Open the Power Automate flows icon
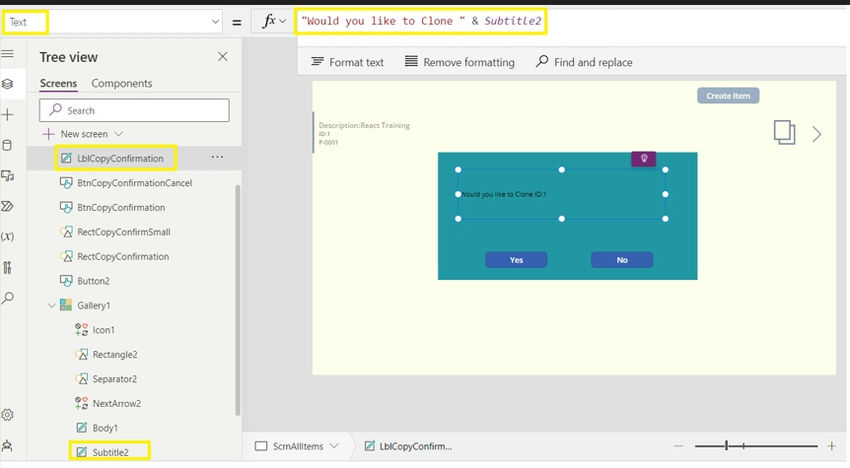850x468 pixels. 8,206
